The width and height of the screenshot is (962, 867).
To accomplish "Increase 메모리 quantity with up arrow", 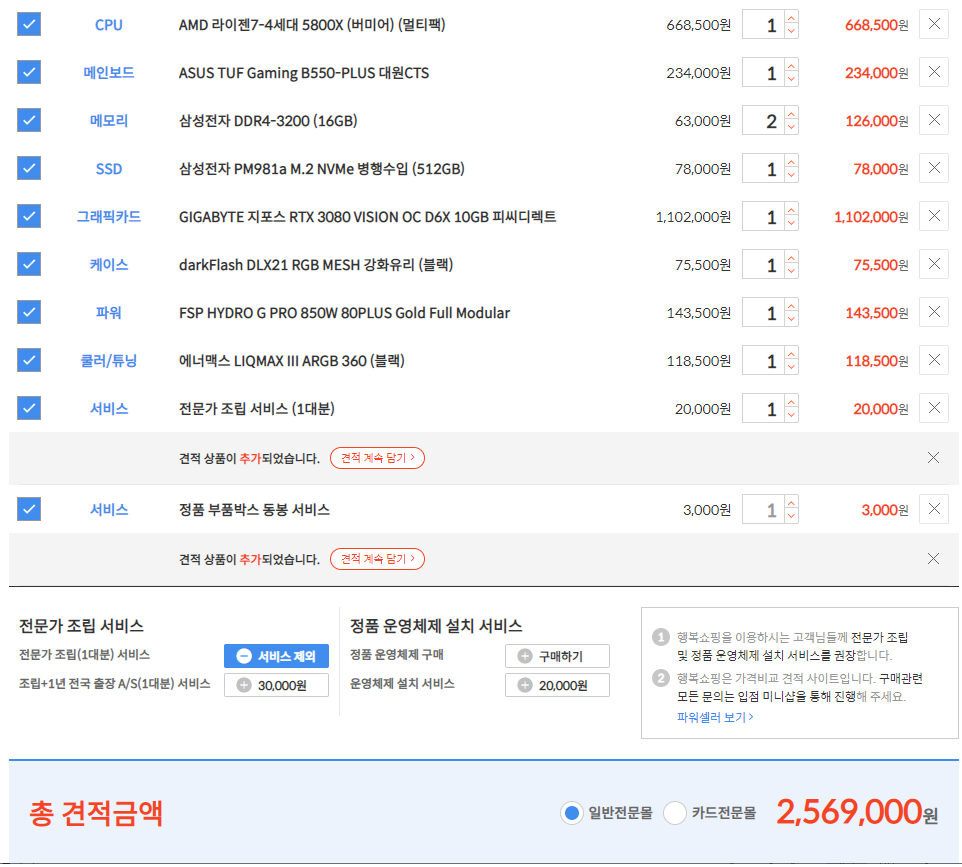I will pyautogui.click(x=791, y=114).
